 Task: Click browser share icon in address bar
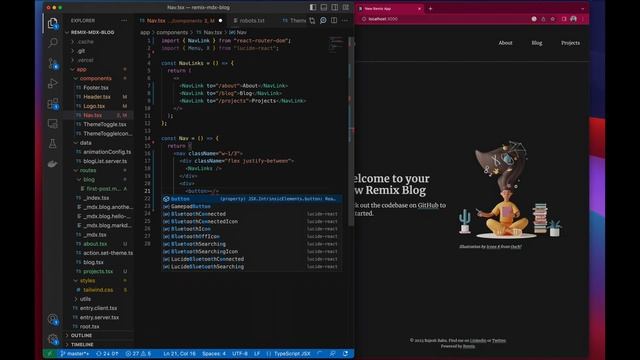tap(543, 19)
